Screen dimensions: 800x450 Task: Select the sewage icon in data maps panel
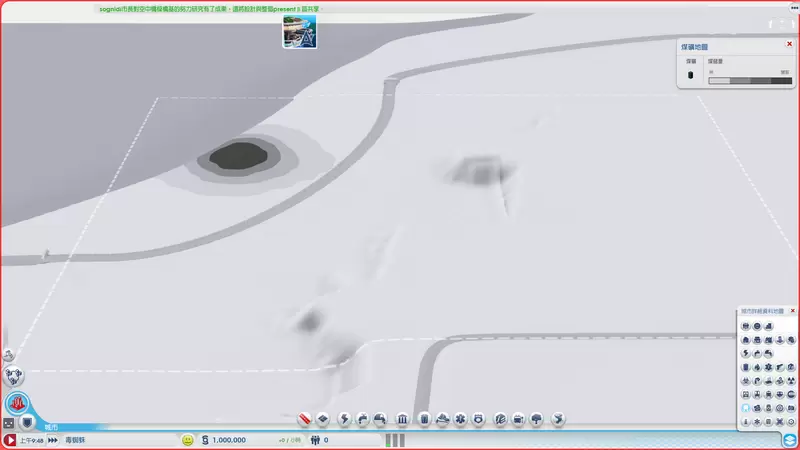tap(768, 353)
